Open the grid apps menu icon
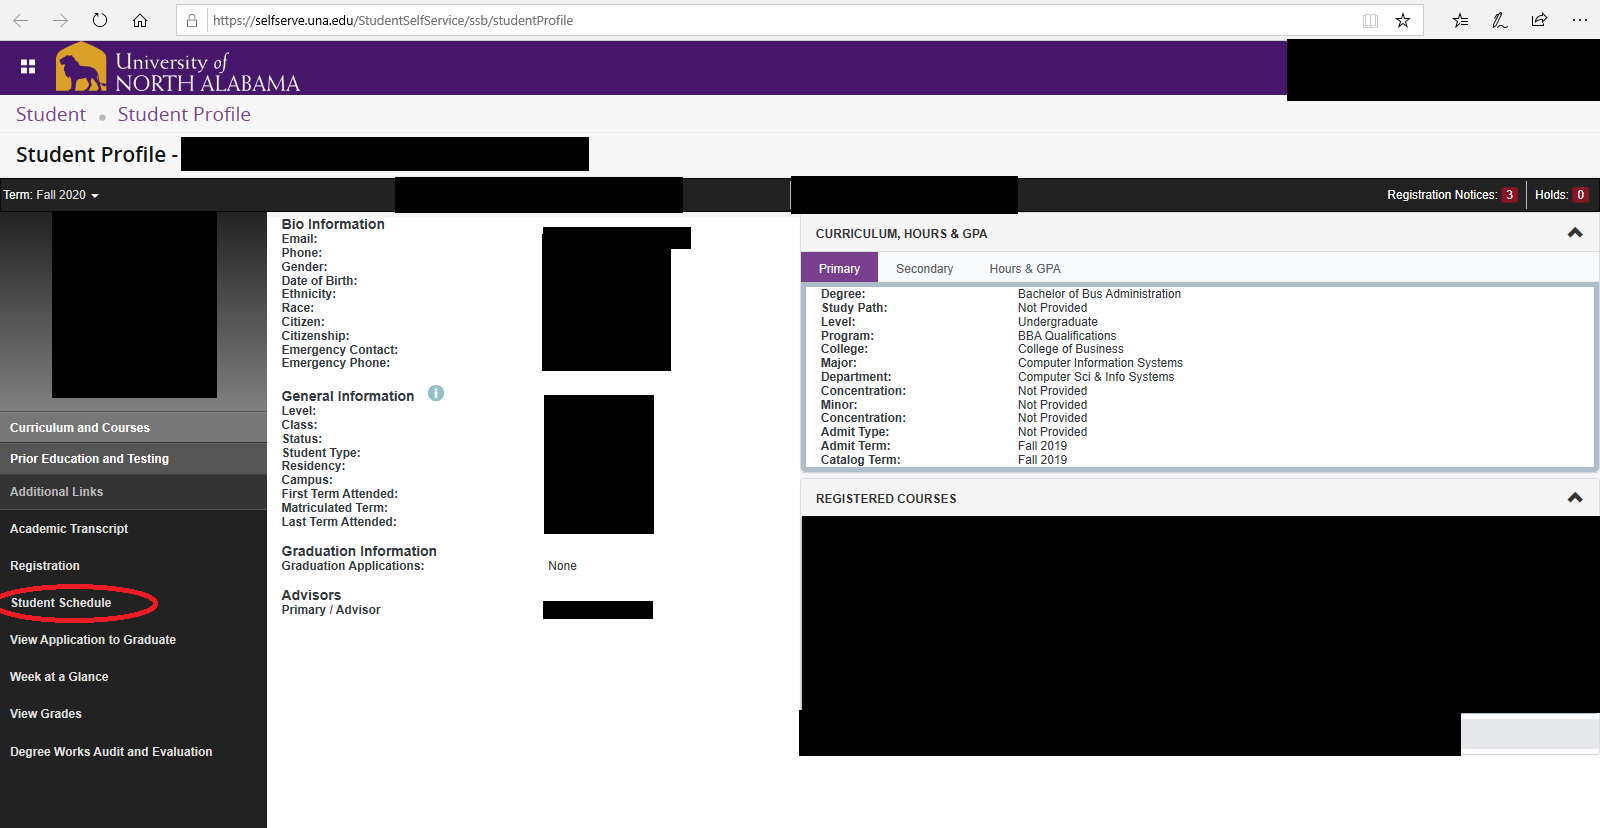This screenshot has width=1600, height=828. 28,67
